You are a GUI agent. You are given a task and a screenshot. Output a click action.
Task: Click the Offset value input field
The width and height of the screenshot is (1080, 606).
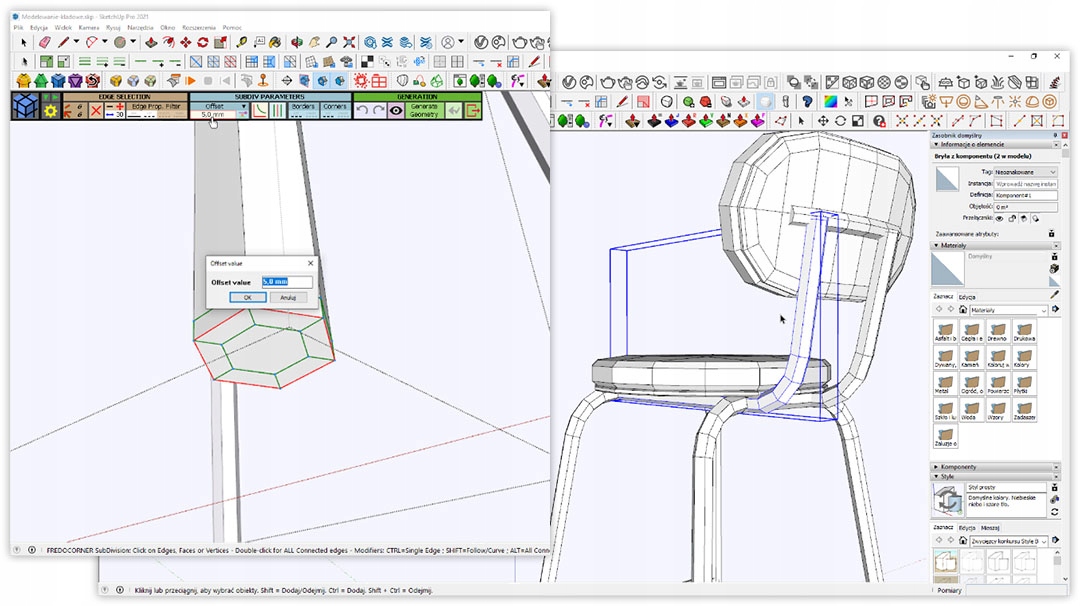click(x=286, y=282)
